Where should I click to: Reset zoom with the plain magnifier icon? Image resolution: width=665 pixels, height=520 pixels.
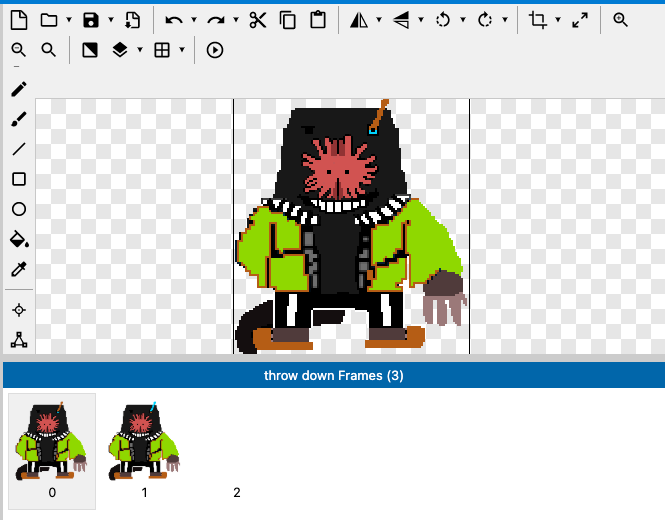click(49, 50)
